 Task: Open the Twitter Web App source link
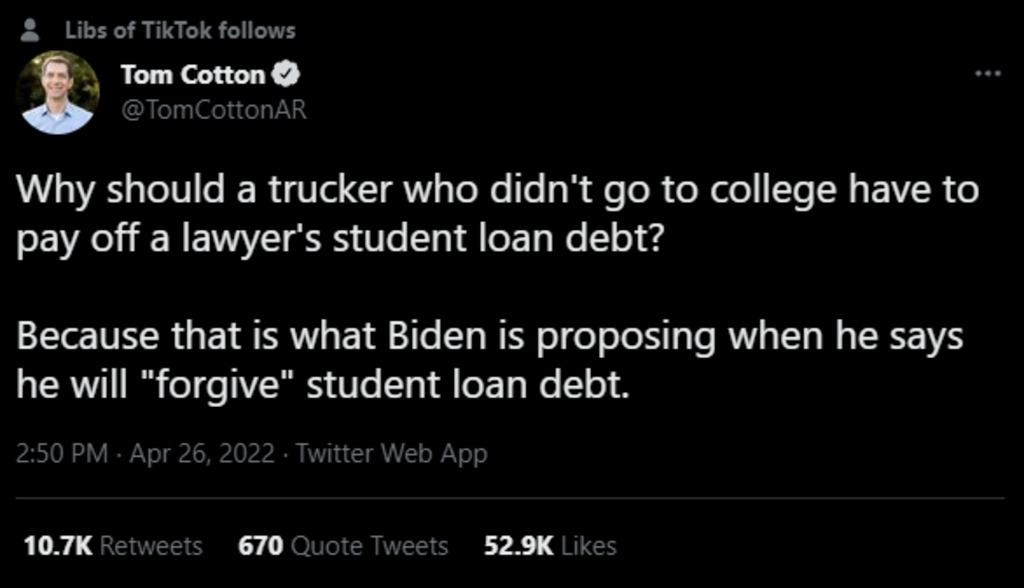pyautogui.click(x=392, y=454)
